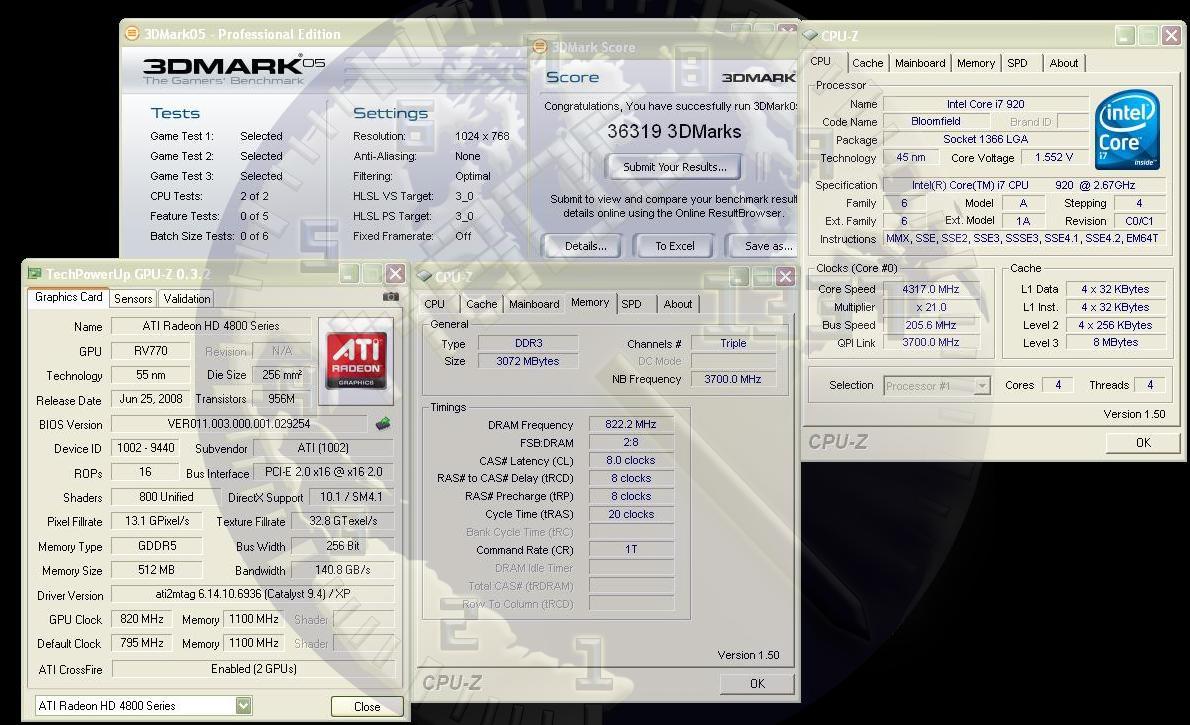The width and height of the screenshot is (1190, 725).
Task: Click the GPU-Z screenshot camera icon
Action: (x=391, y=297)
